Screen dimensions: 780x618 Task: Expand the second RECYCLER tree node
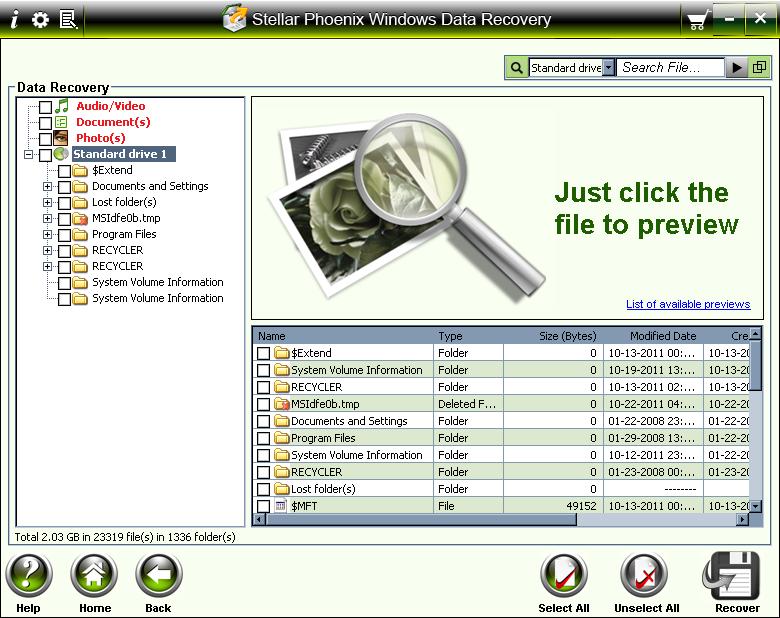47,266
